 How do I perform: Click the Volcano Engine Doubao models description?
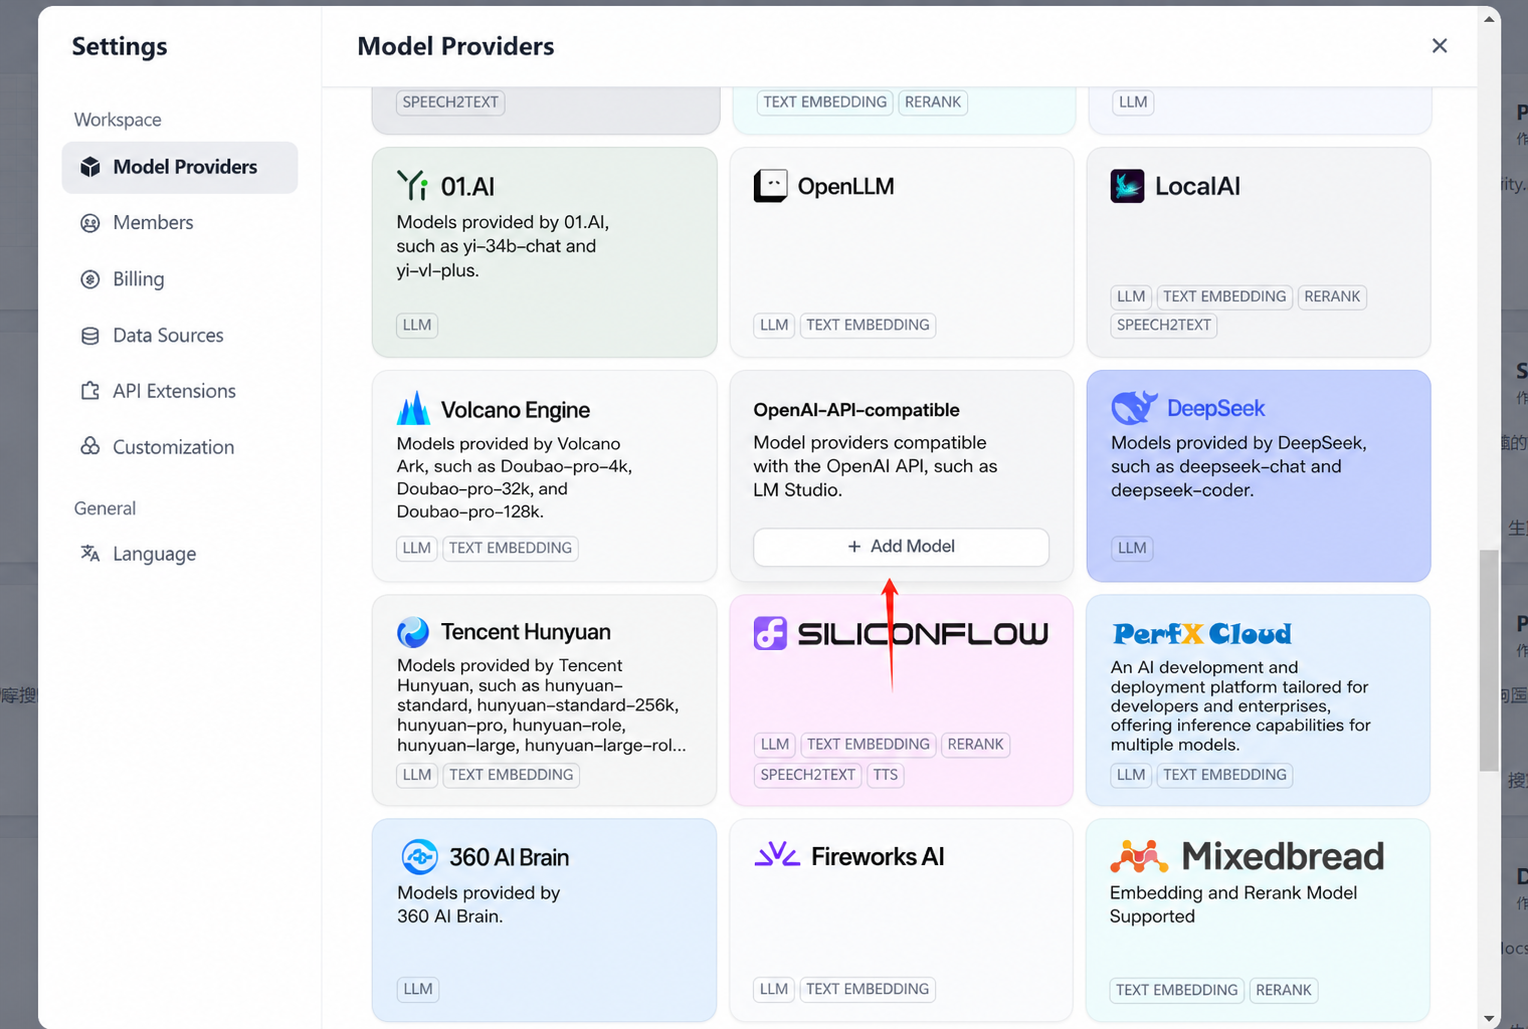coord(514,478)
